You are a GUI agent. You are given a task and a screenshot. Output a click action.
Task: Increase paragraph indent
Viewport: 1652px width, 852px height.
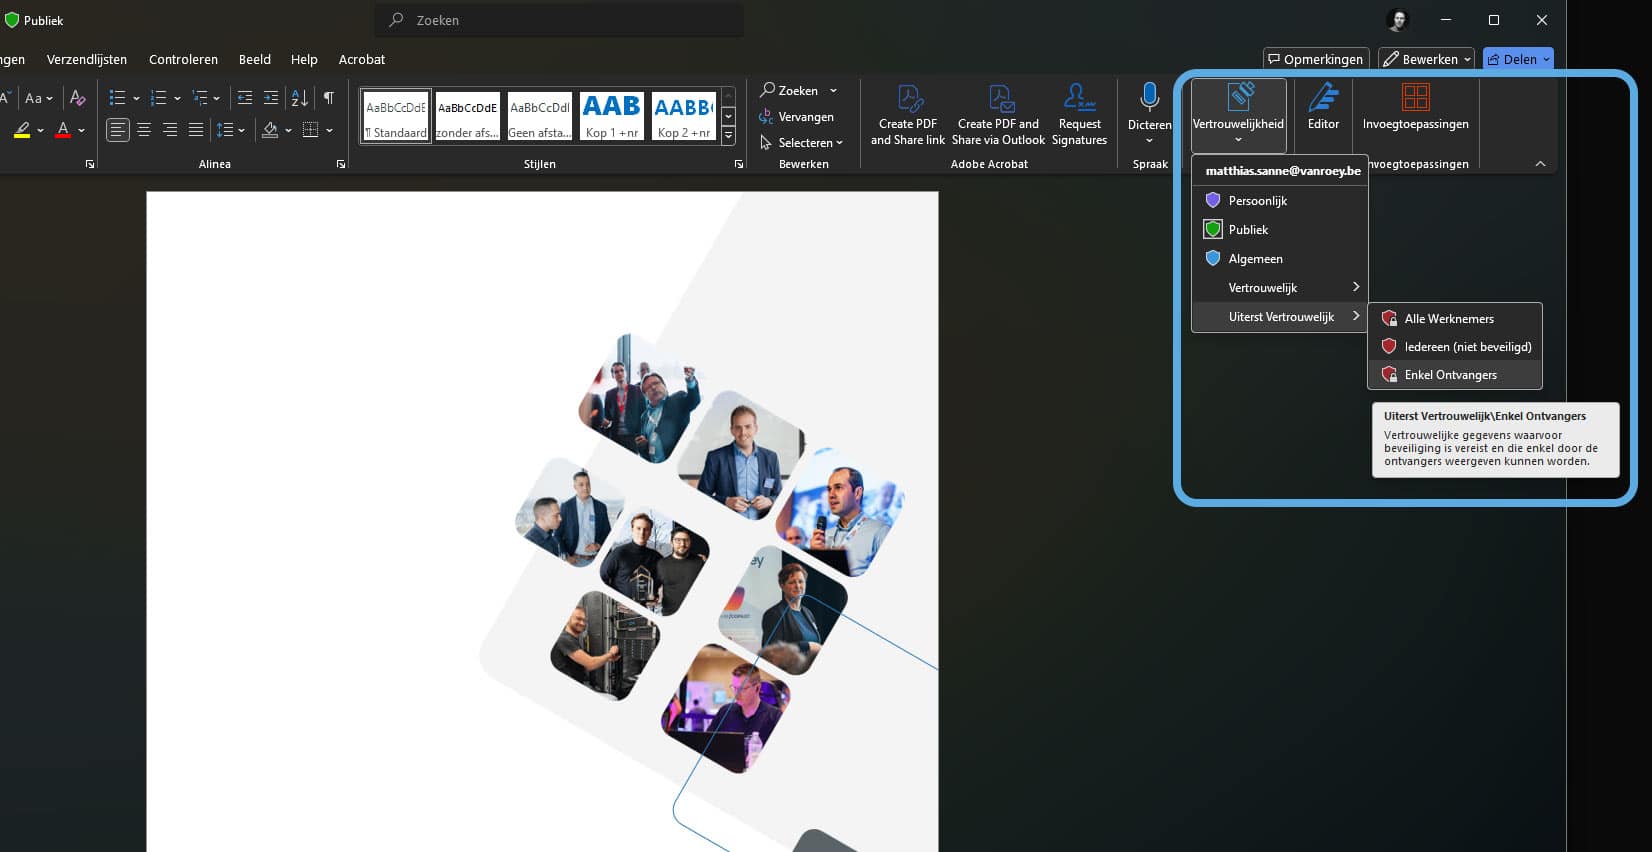coord(271,98)
